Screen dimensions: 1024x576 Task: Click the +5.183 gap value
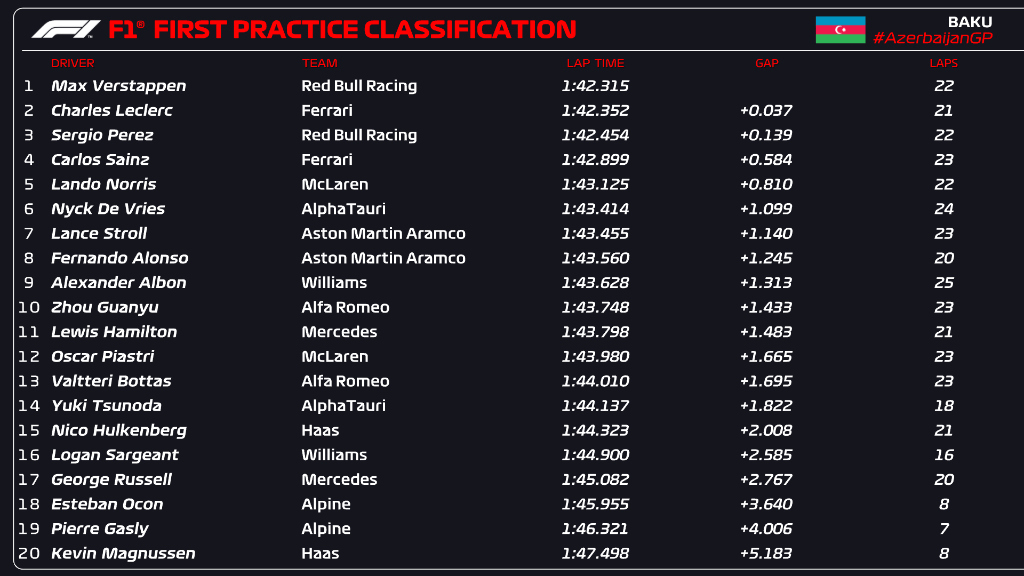tap(766, 553)
